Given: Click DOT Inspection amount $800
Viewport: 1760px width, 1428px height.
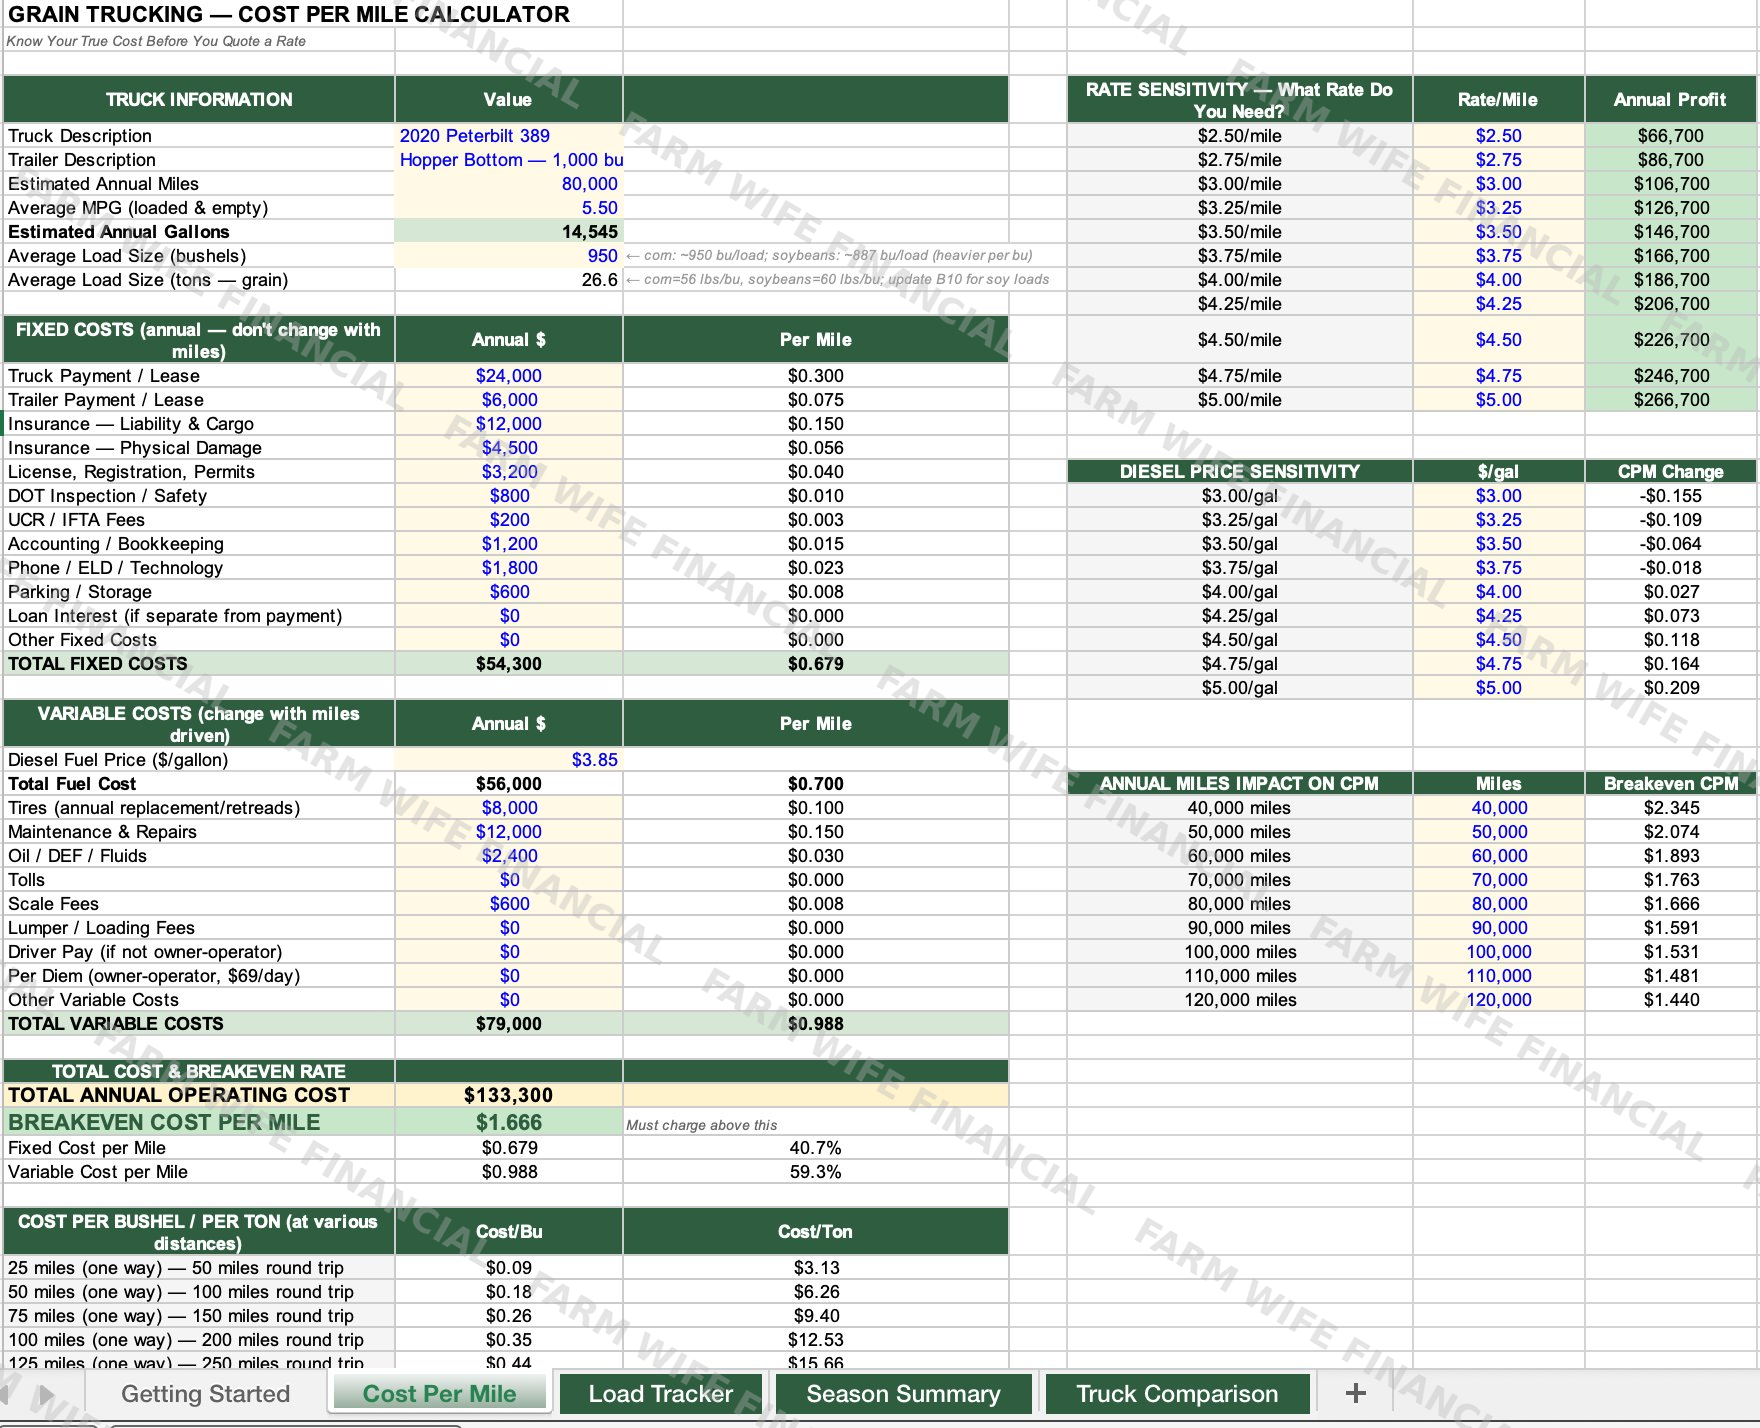Looking at the screenshot, I should pos(509,496).
